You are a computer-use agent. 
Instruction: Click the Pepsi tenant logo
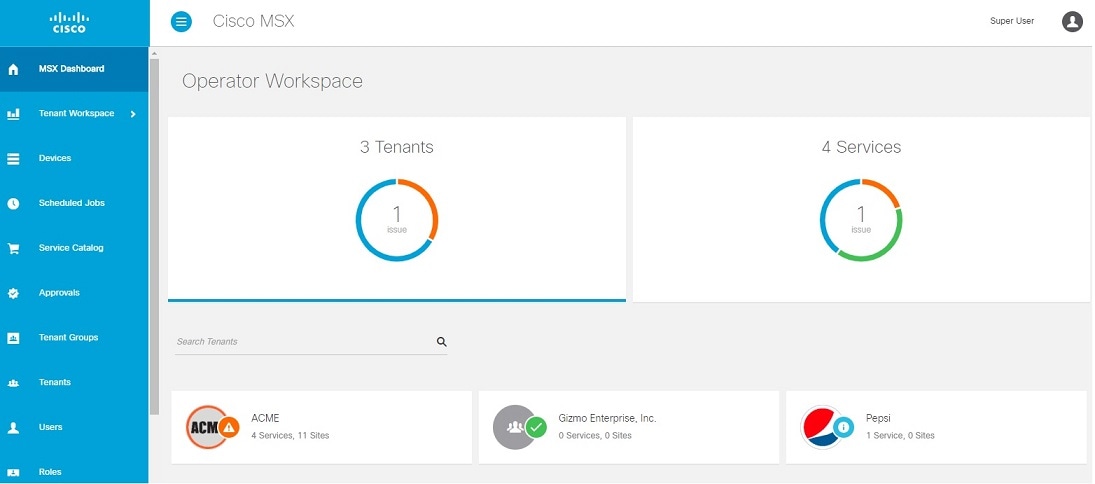tap(822, 427)
